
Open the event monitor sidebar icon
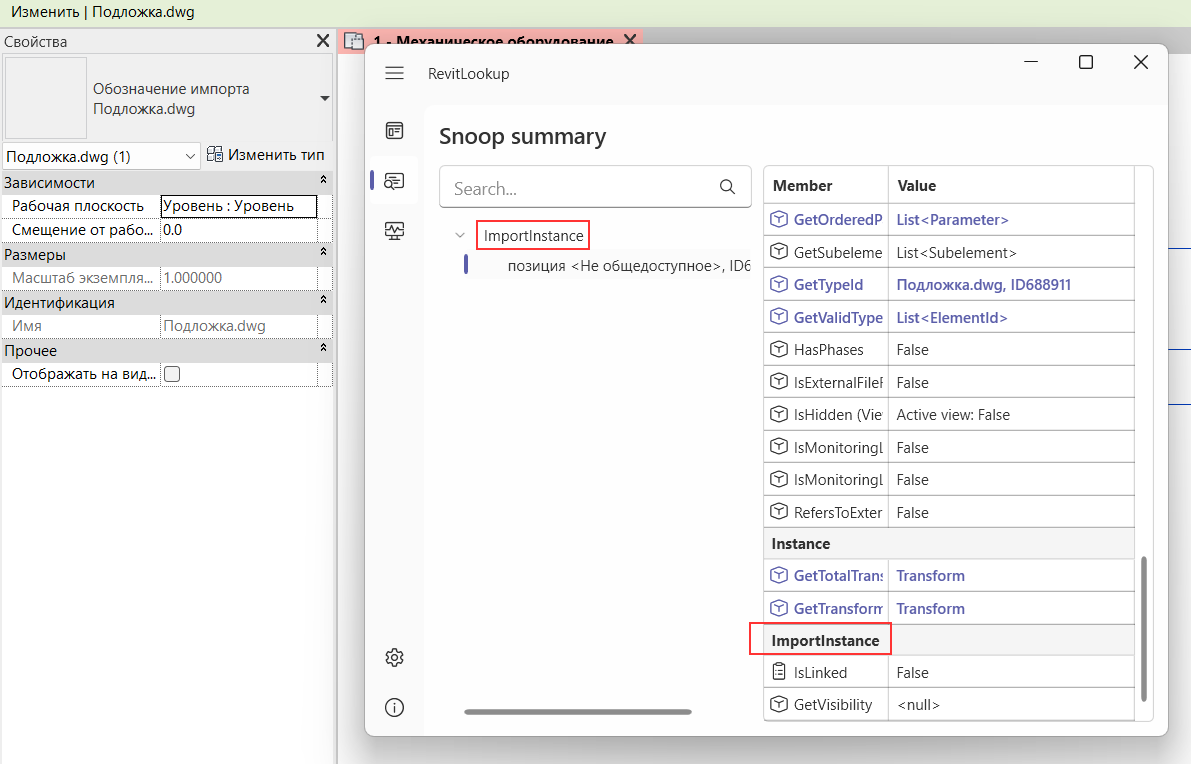(x=394, y=230)
